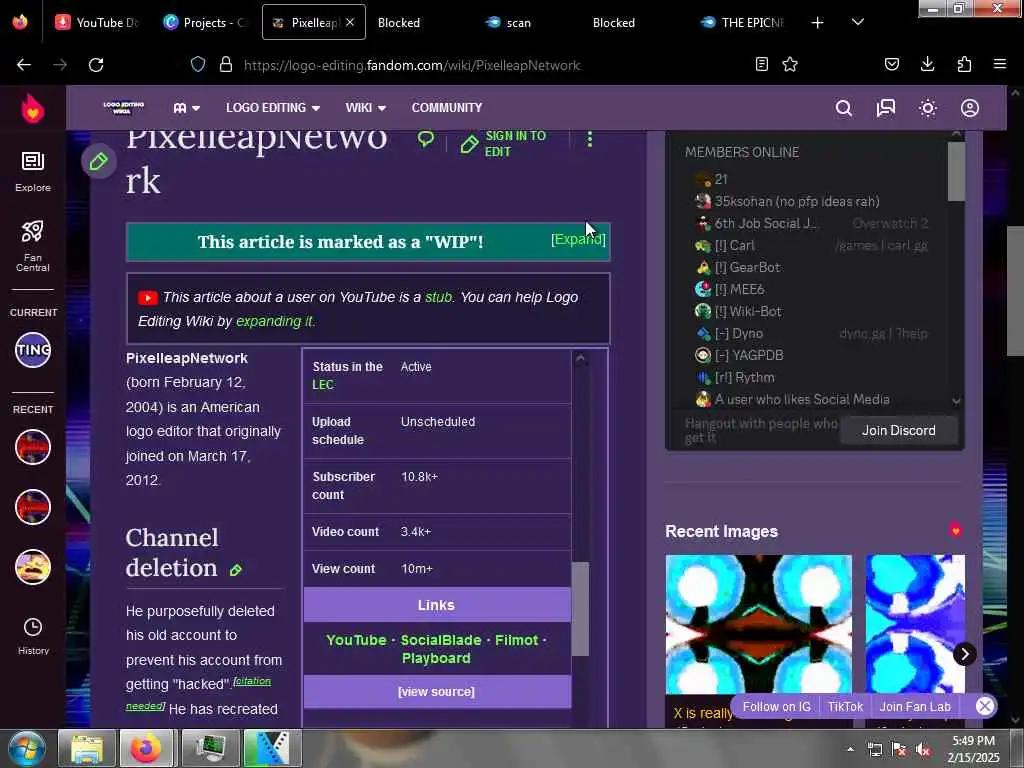Open the Filmot link
Screen dimensions: 1024x768
(516, 640)
